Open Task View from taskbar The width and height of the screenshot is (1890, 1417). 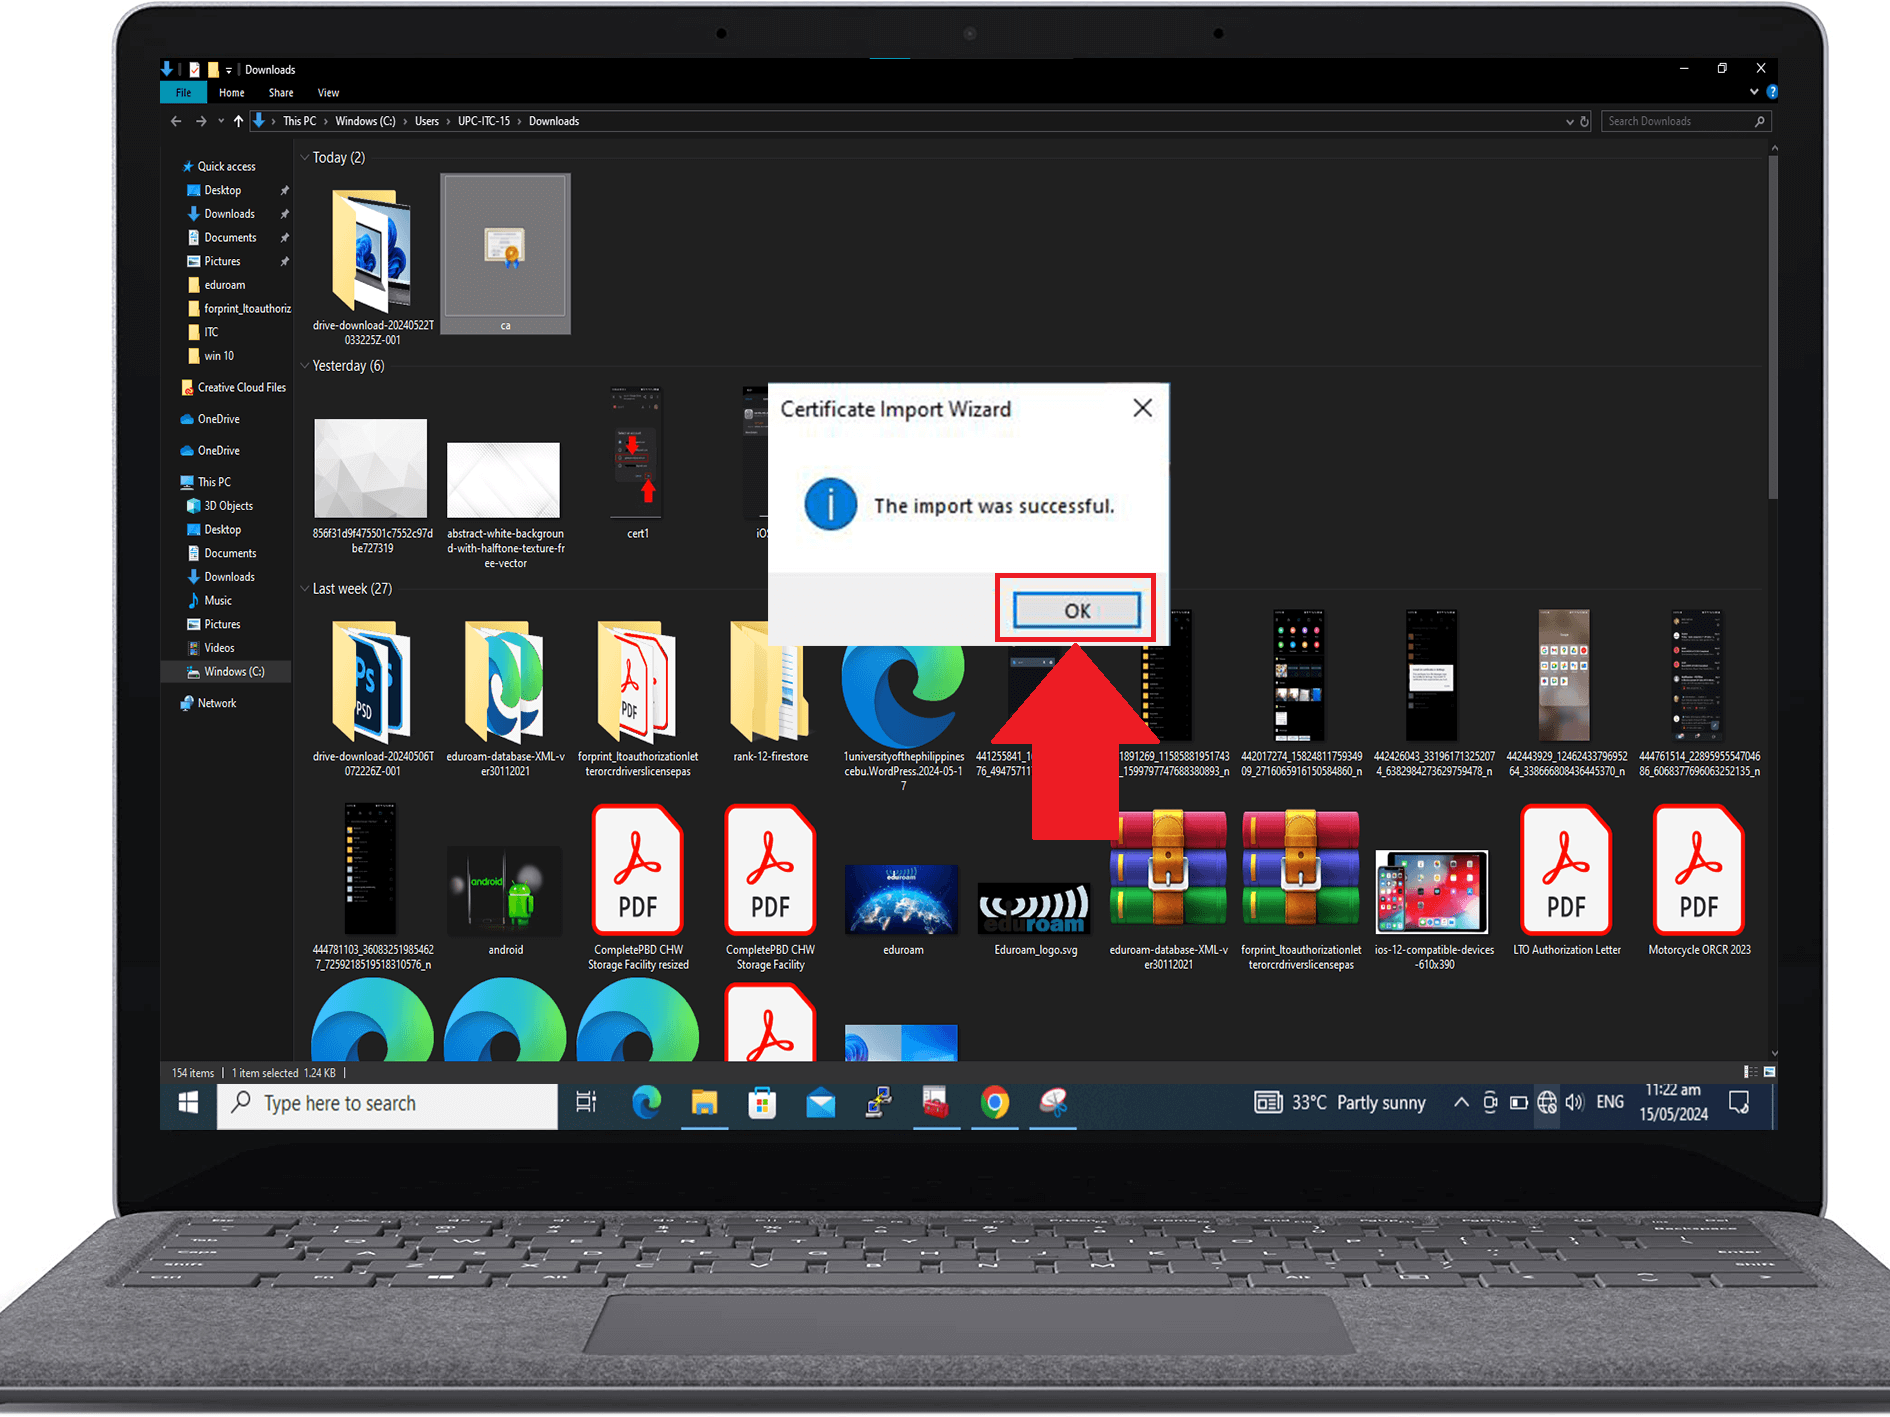coord(586,1103)
